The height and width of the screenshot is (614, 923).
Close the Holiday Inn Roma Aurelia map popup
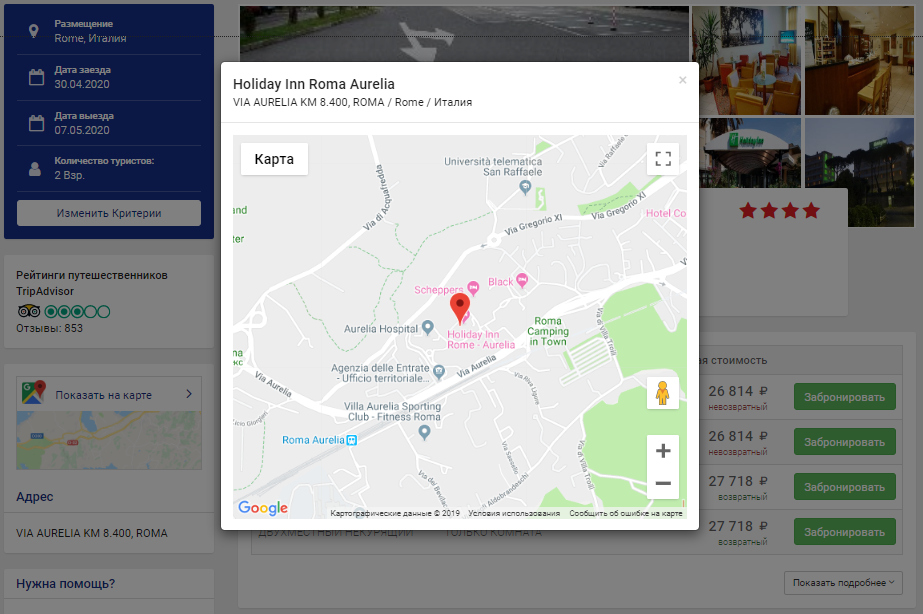coord(682,80)
